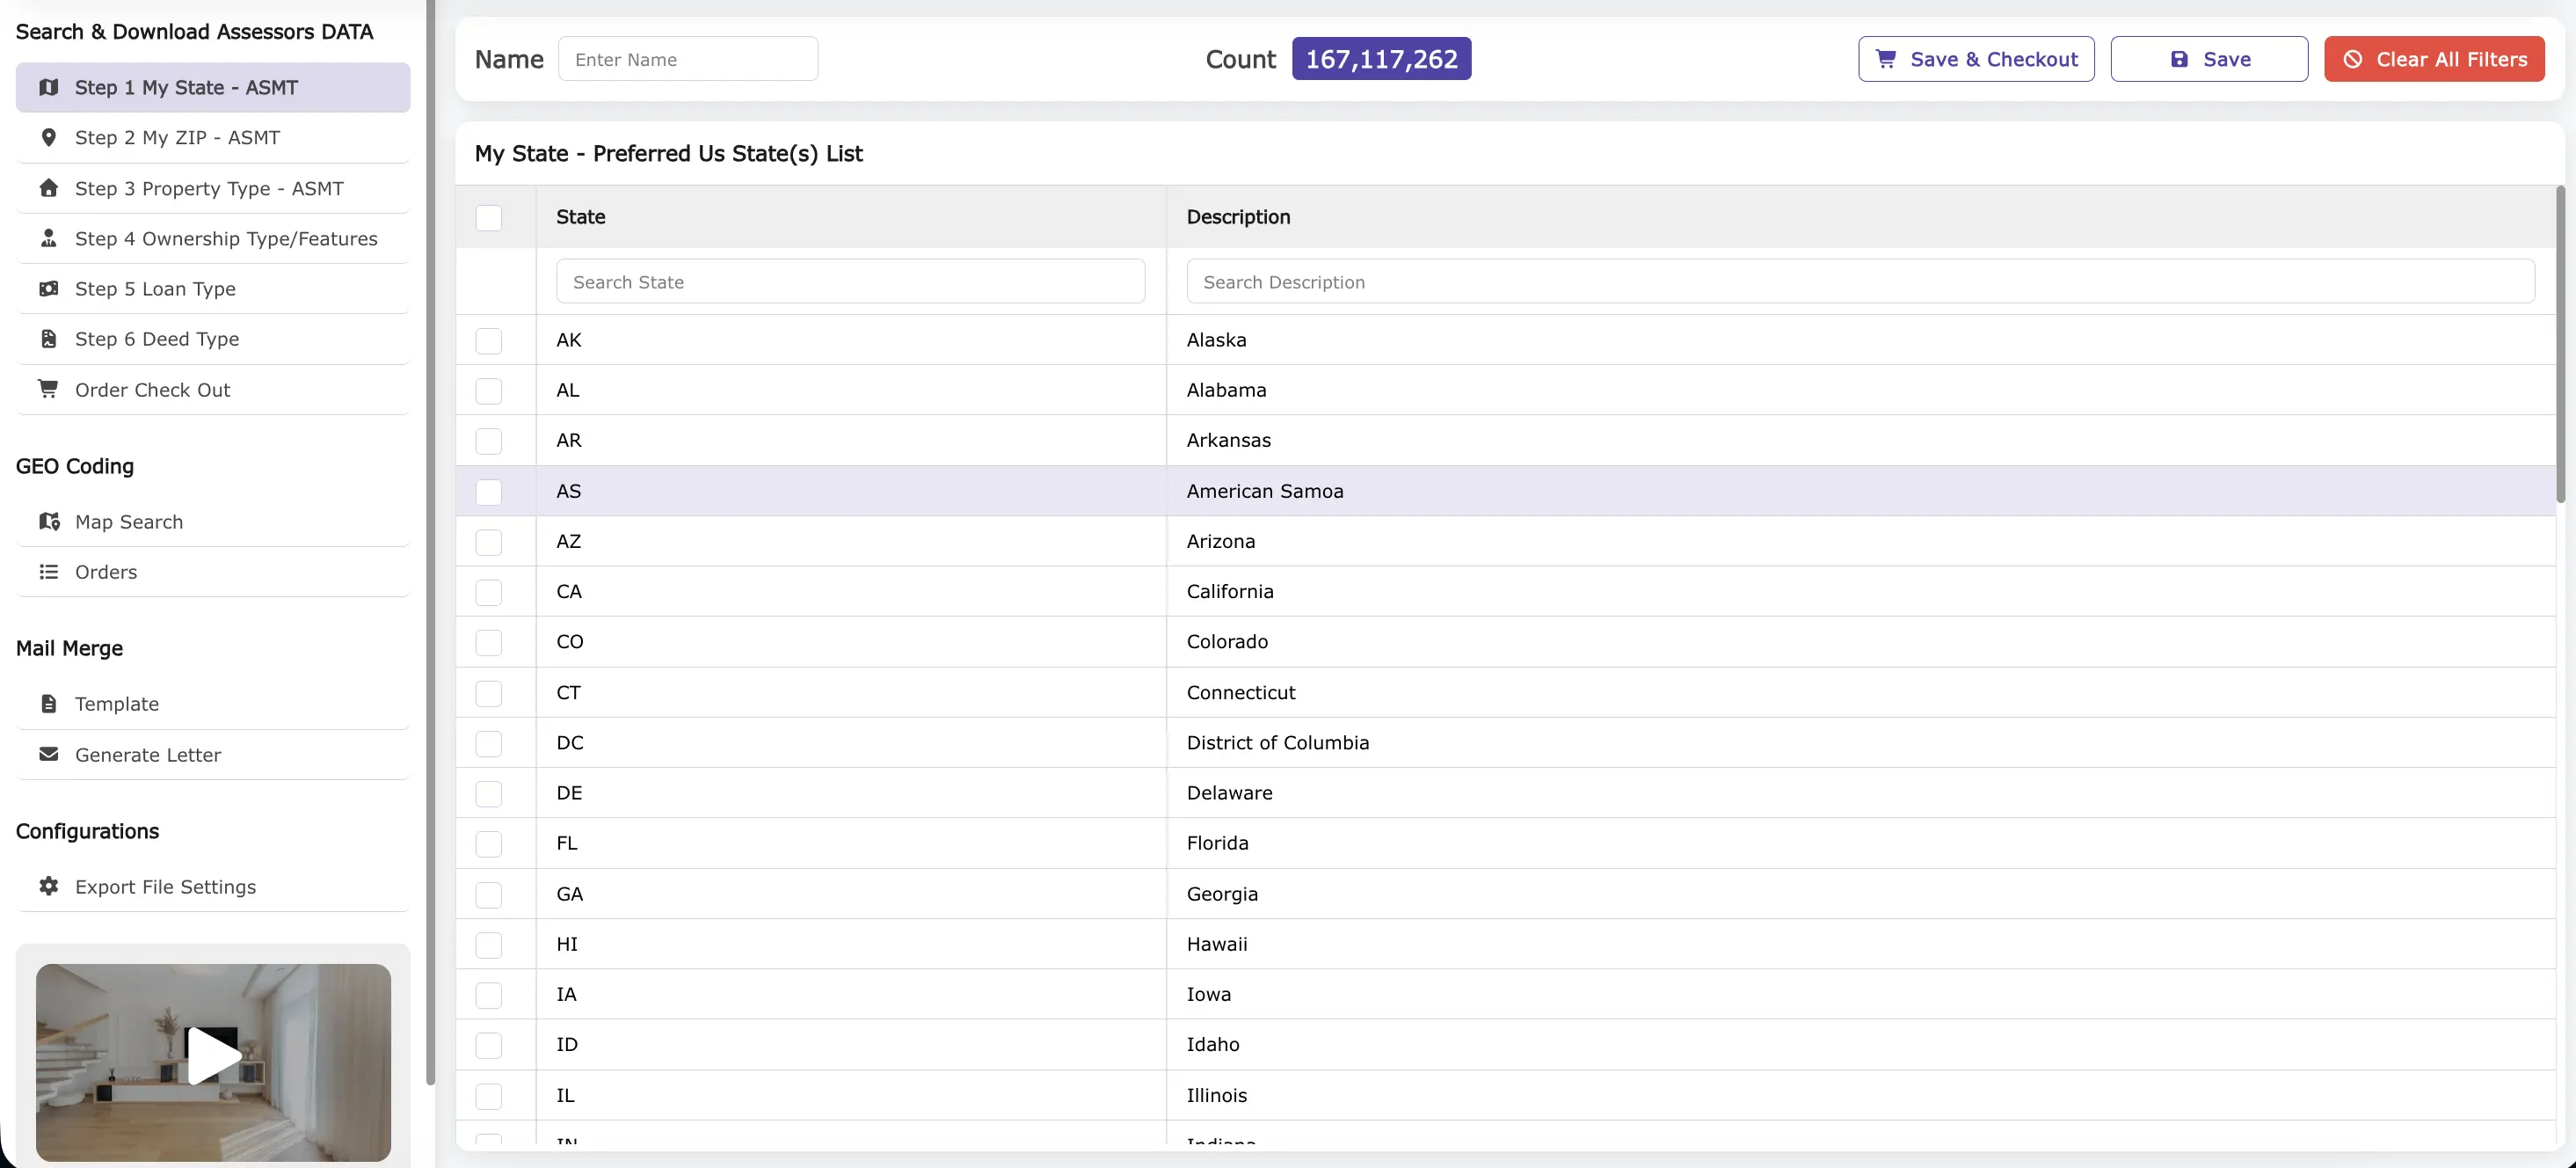Click inside the Search State field
Viewport: 2576px width, 1168px height.
pos(850,281)
